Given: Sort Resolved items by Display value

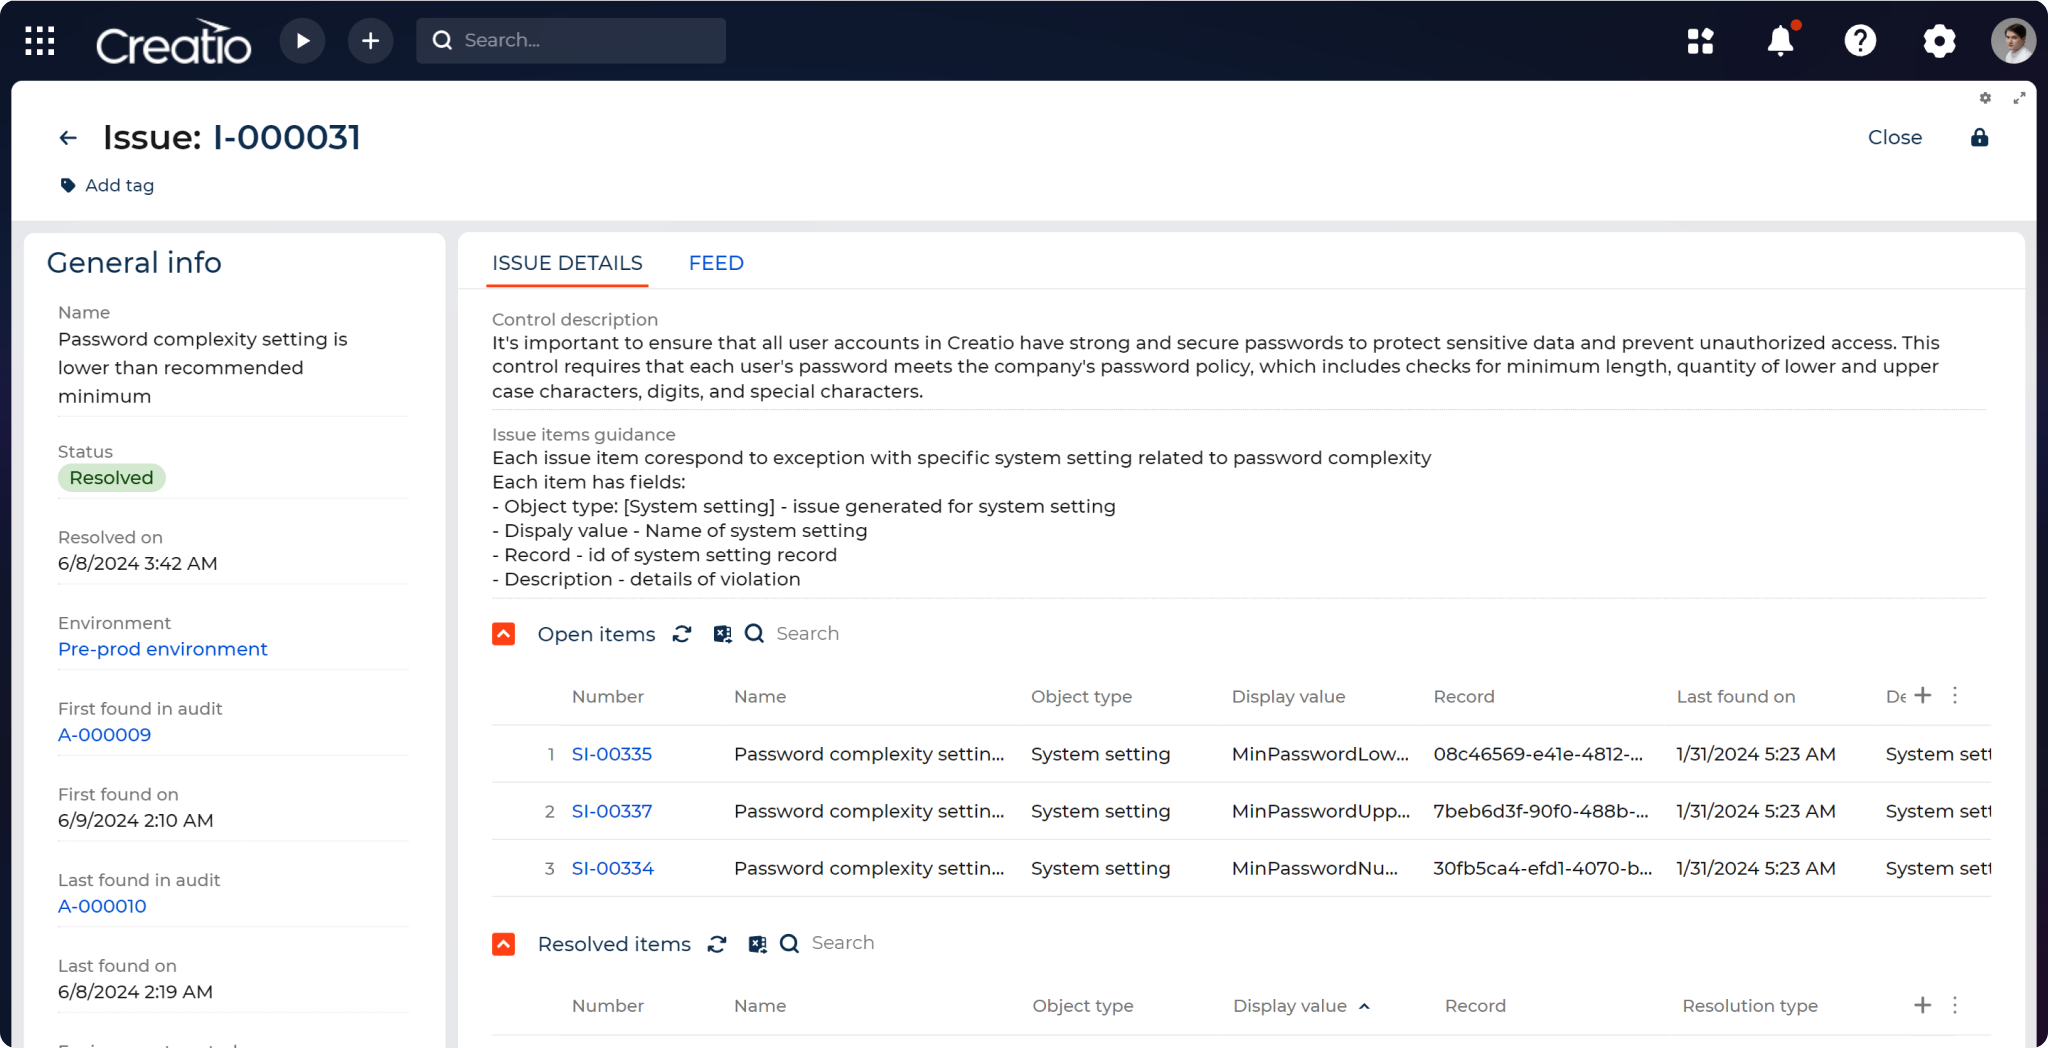Looking at the screenshot, I should click(x=1289, y=1006).
